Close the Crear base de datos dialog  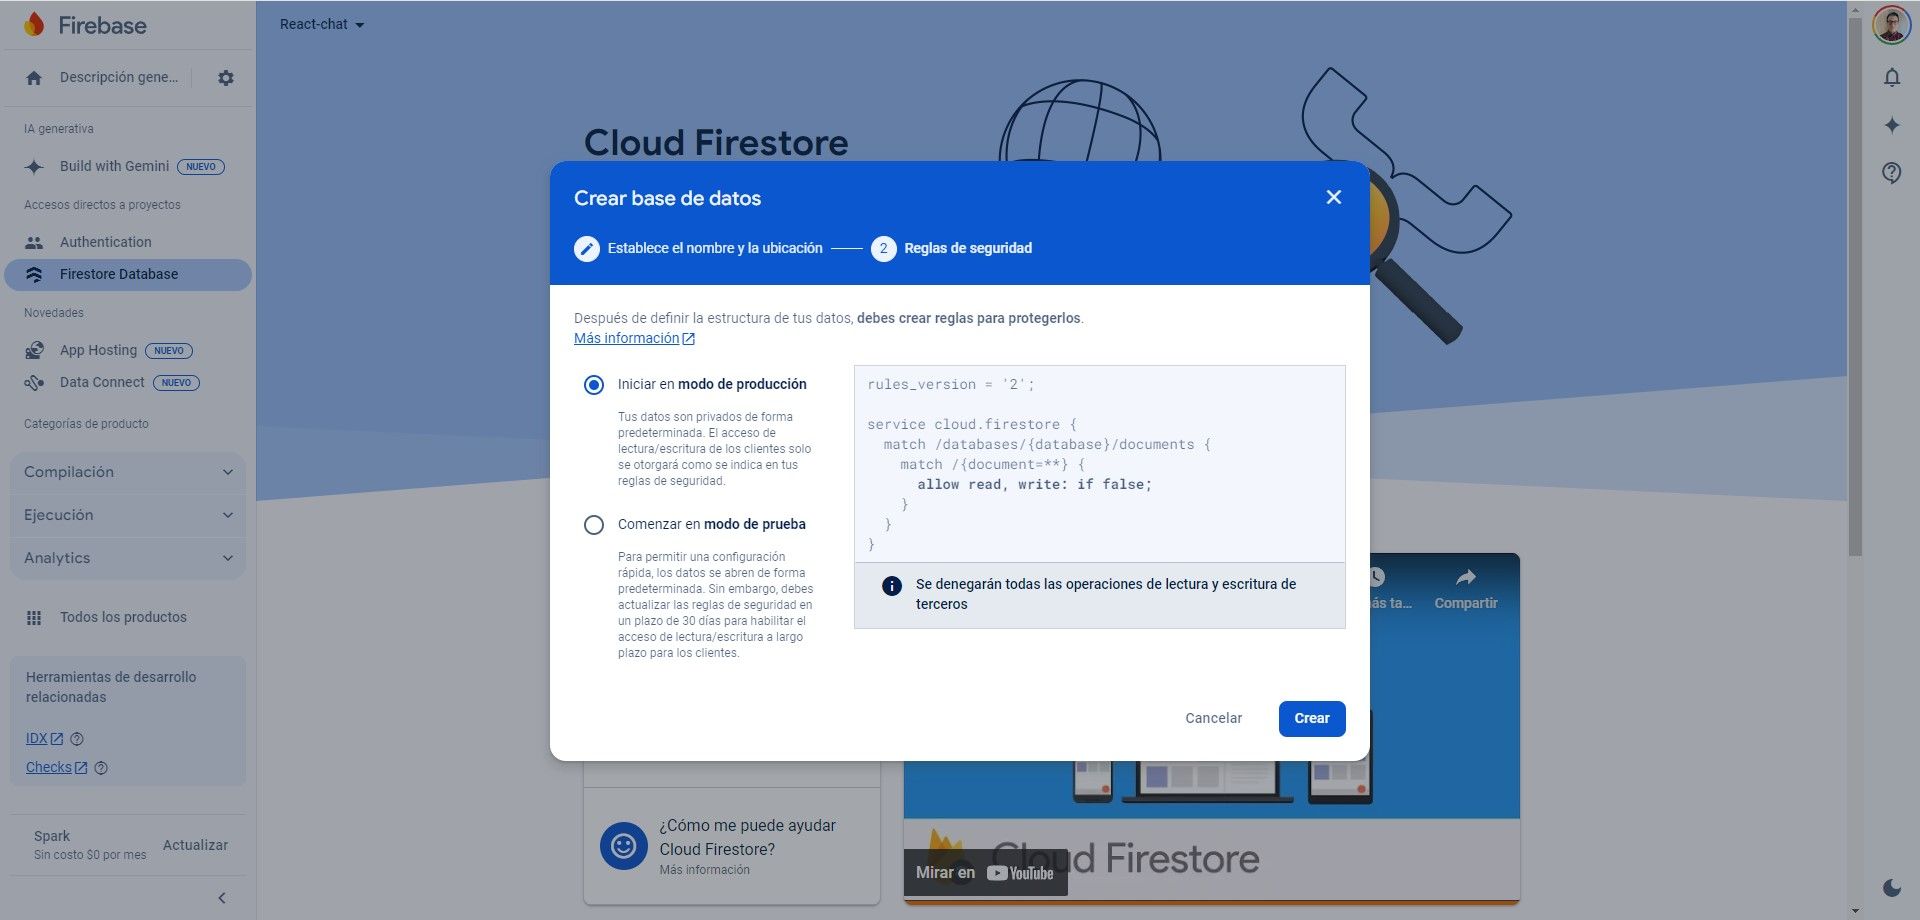click(x=1333, y=198)
